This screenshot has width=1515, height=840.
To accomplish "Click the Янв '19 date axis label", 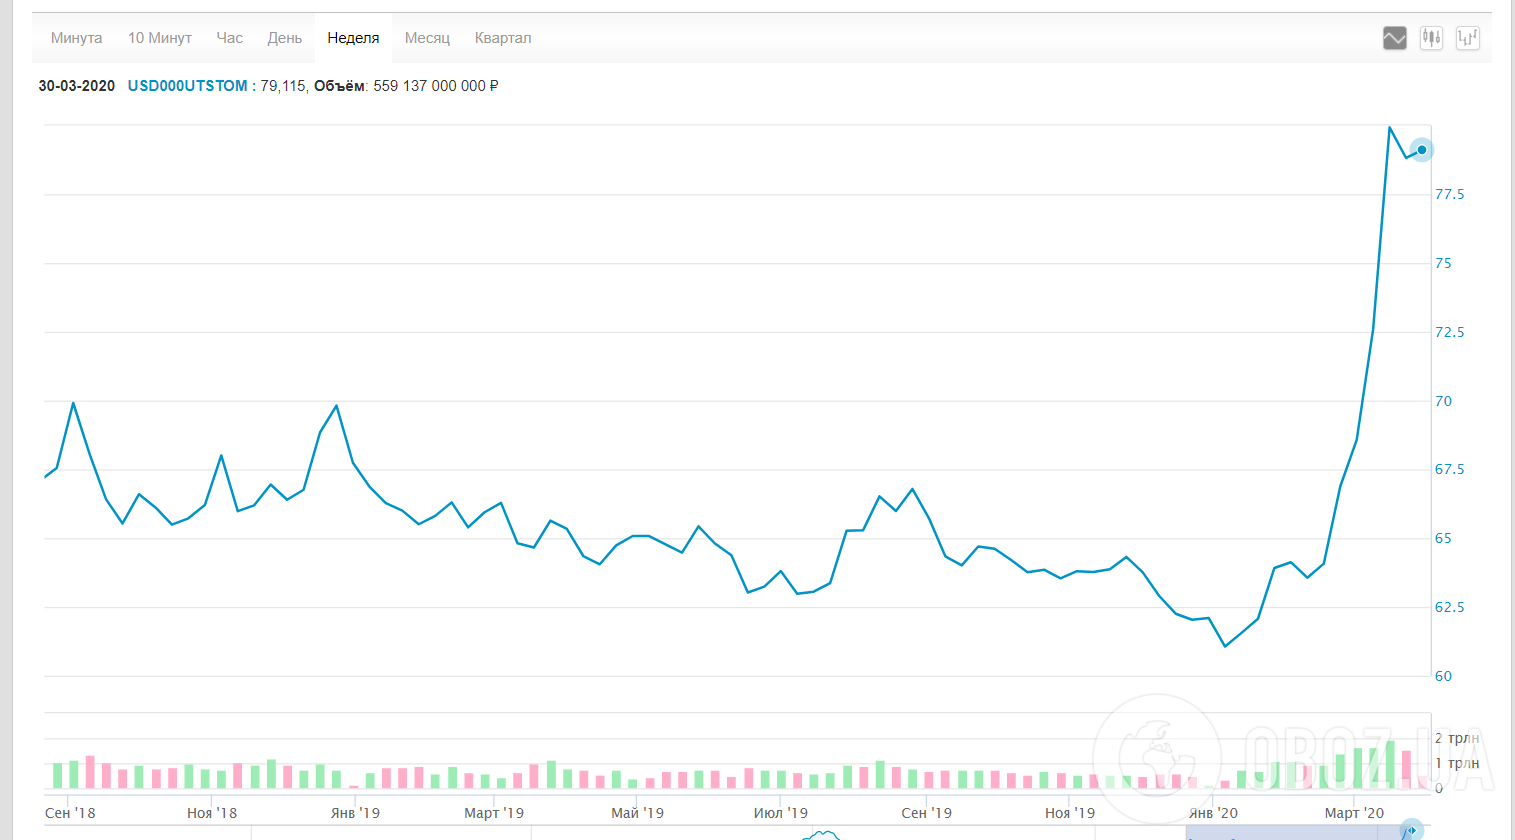I will tap(355, 813).
